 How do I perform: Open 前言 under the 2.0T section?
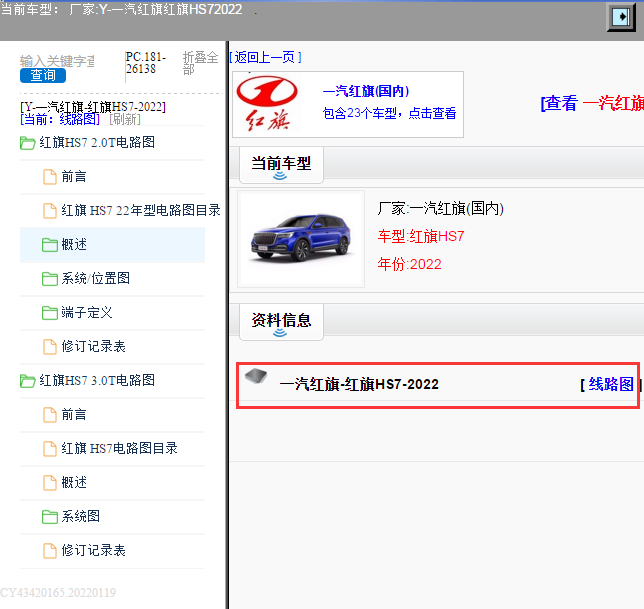(x=74, y=177)
